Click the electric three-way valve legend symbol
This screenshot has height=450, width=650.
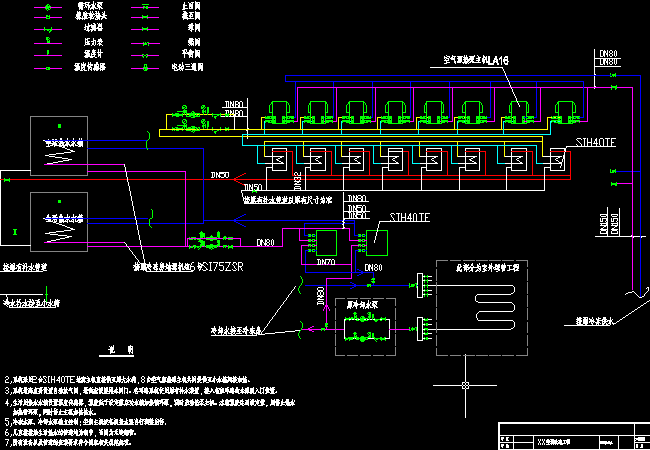point(146,68)
